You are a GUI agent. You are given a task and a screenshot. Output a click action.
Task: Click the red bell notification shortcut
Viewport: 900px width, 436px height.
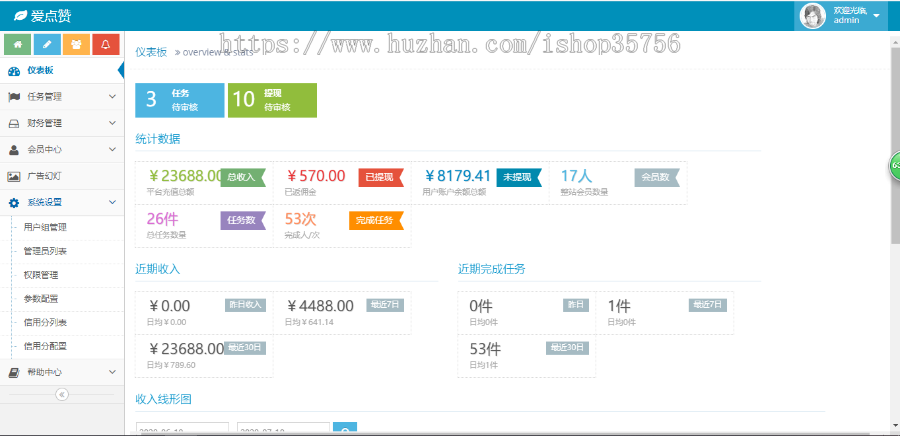coord(105,45)
